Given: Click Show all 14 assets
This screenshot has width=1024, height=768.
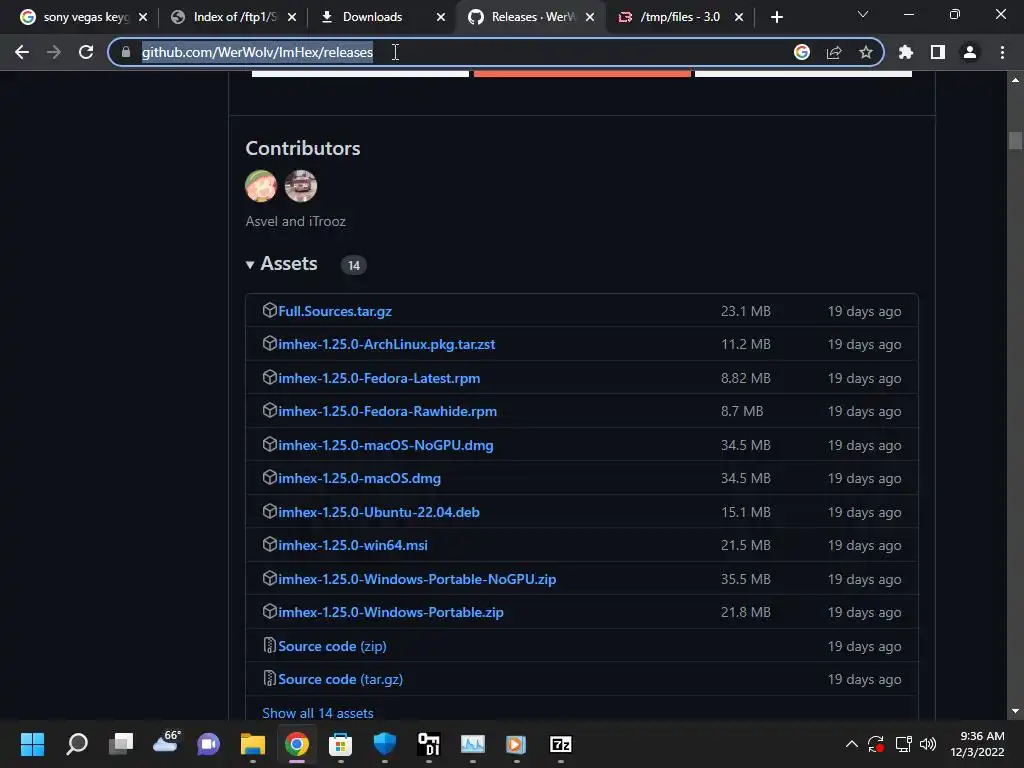Looking at the screenshot, I should 317,713.
